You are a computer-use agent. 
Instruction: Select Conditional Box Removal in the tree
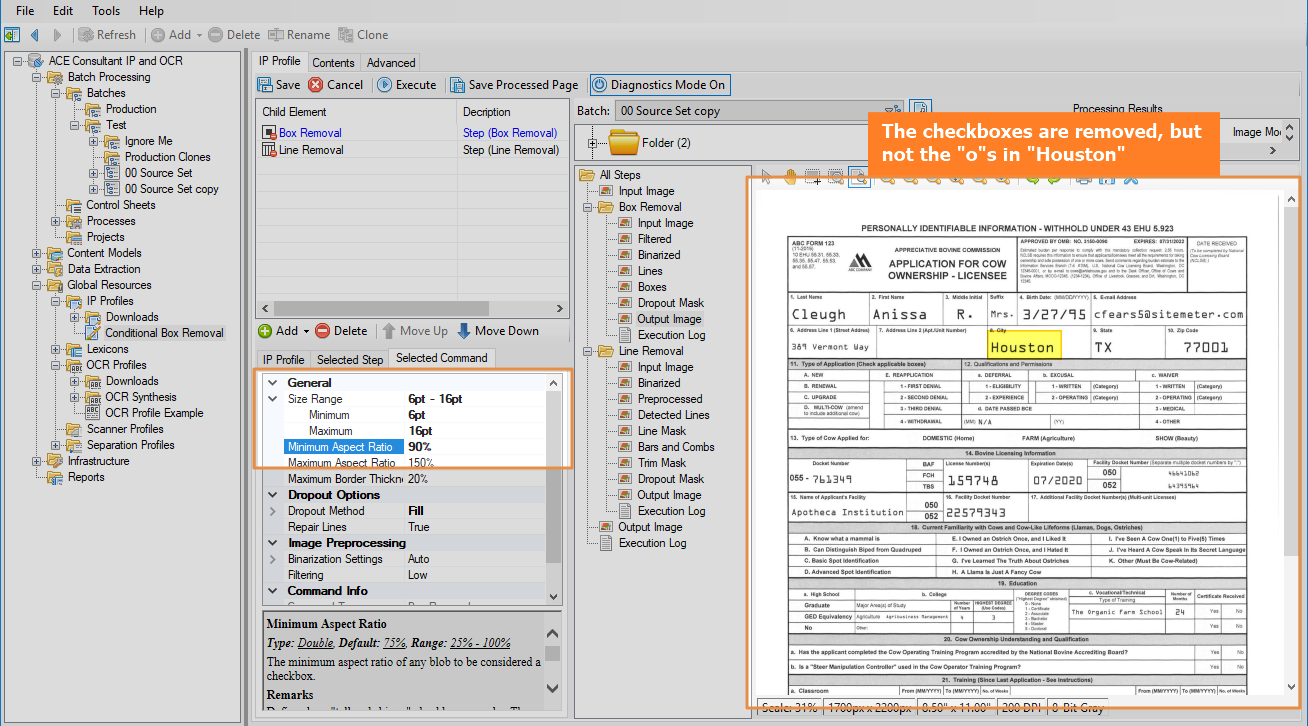[x=164, y=333]
